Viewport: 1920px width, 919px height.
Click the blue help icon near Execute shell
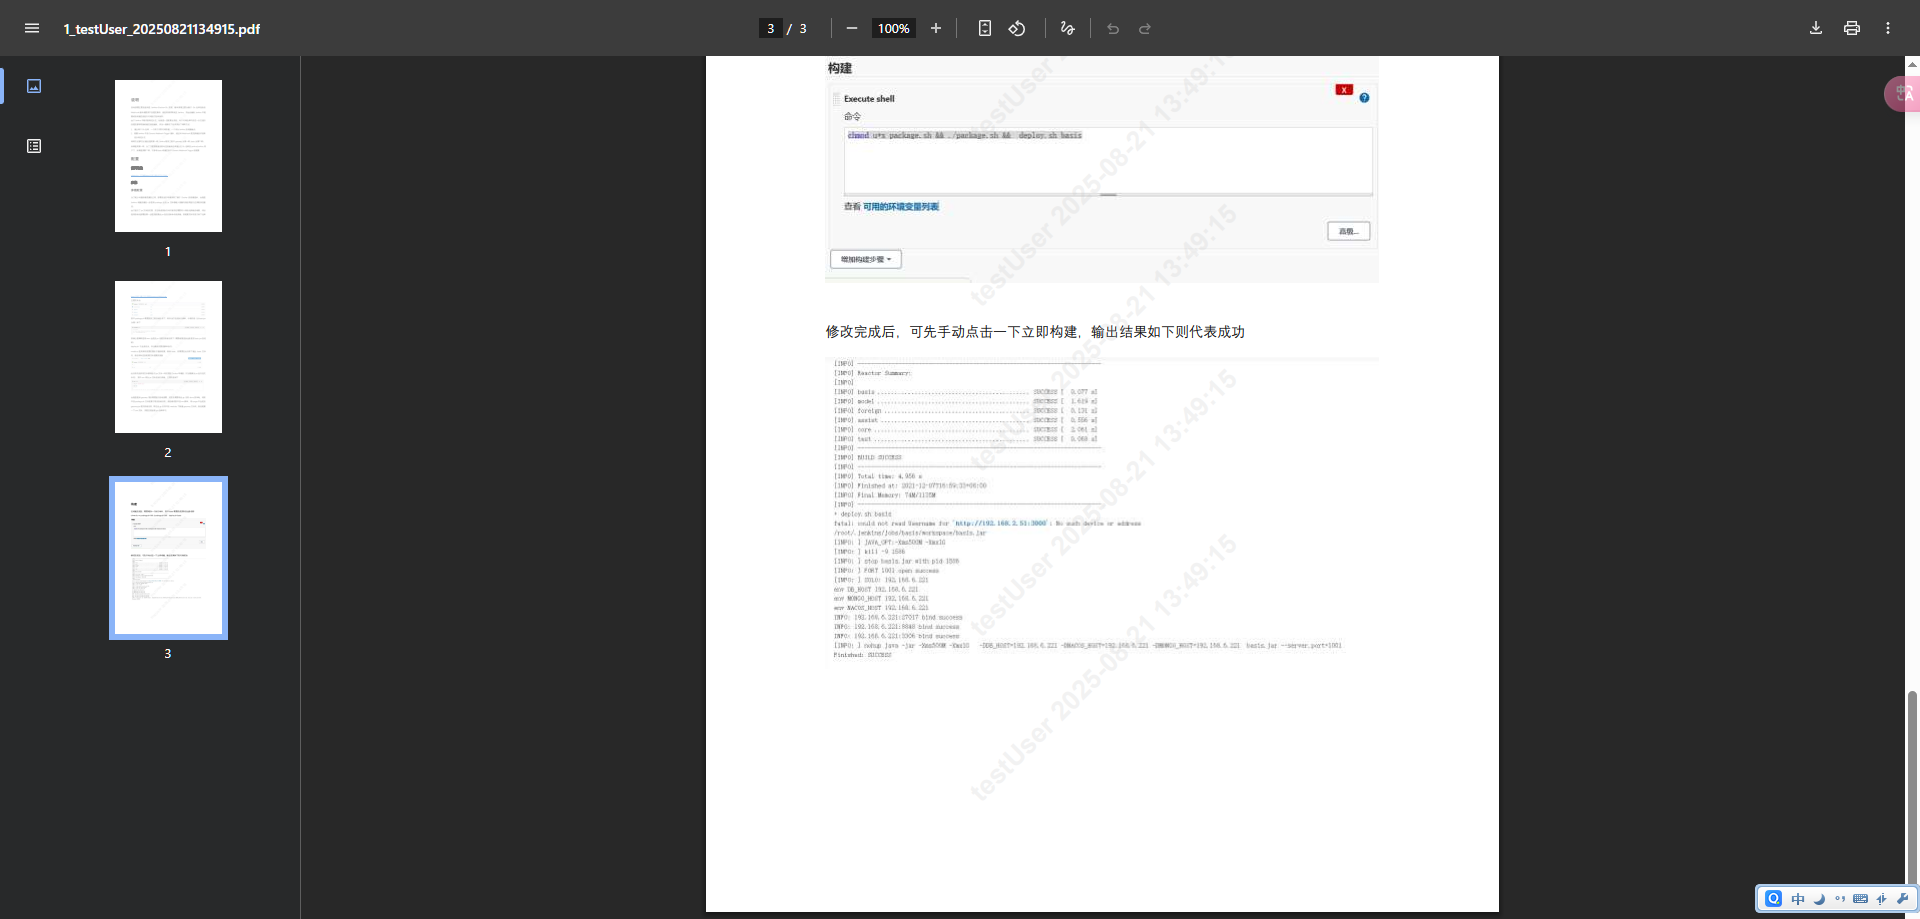coord(1364,98)
